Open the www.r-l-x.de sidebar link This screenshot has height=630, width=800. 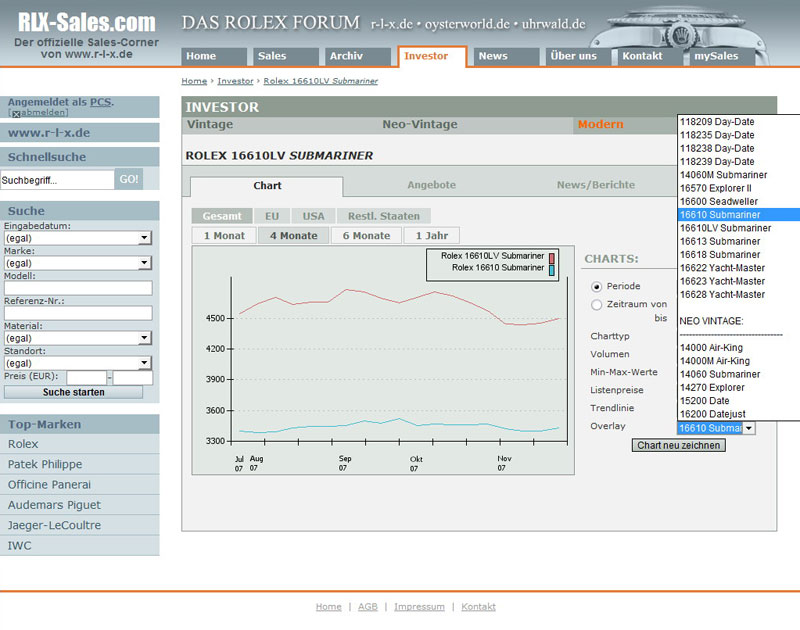pos(49,133)
